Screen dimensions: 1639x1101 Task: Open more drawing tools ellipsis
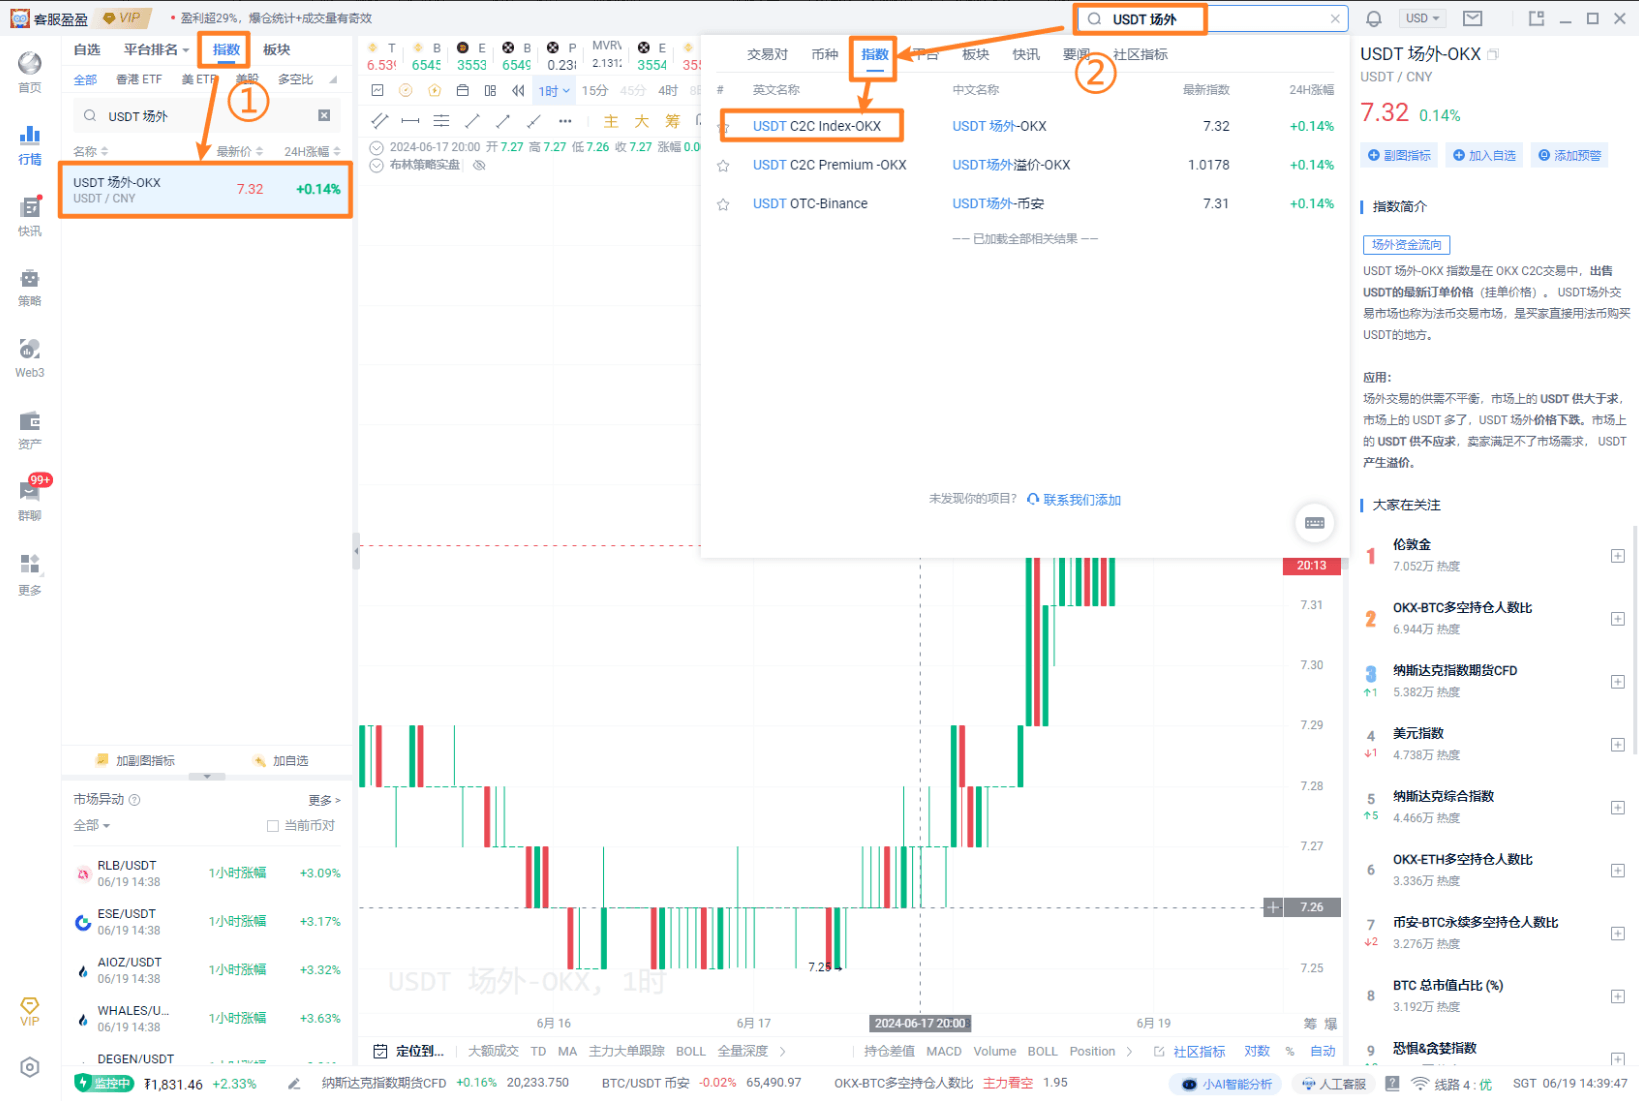click(565, 121)
